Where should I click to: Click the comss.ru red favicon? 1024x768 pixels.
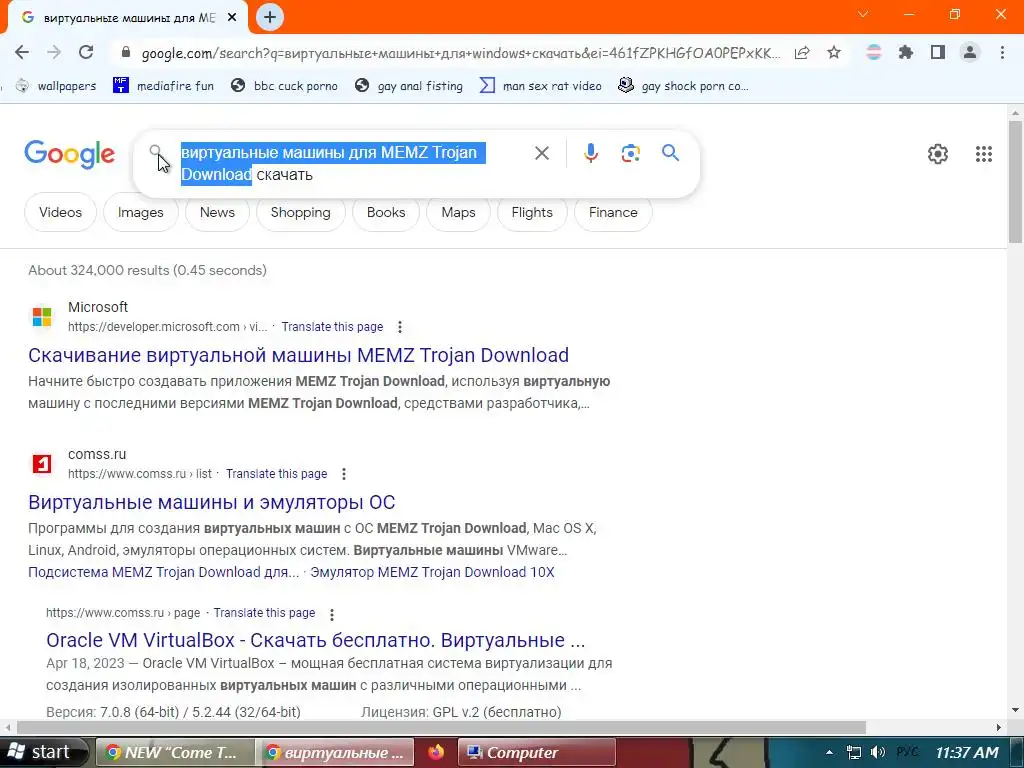(x=42, y=464)
